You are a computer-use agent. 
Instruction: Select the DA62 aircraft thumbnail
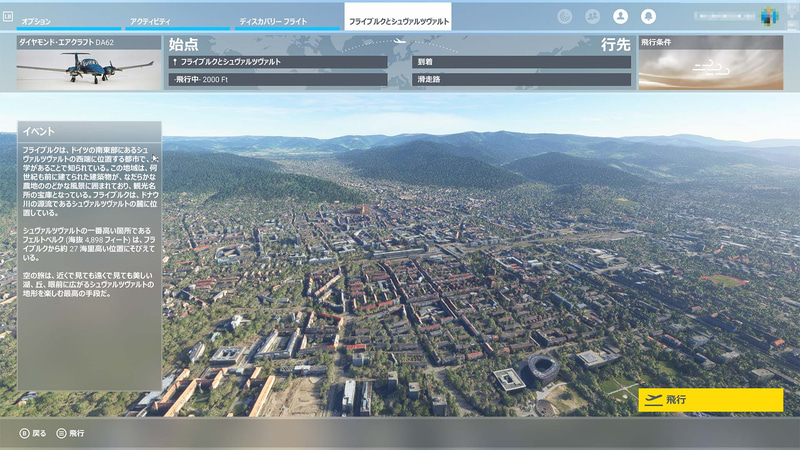coord(88,70)
